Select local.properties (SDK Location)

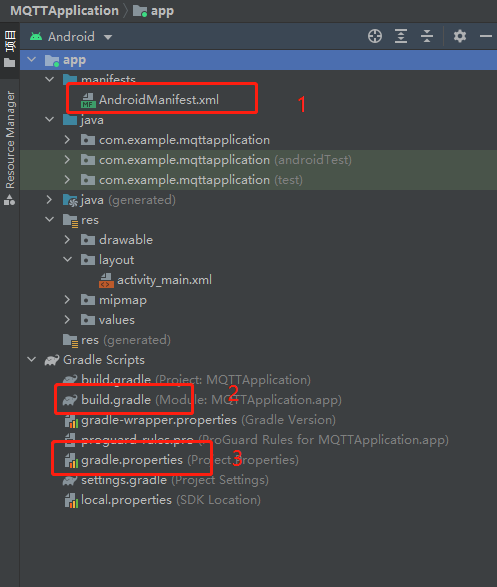tap(171, 500)
